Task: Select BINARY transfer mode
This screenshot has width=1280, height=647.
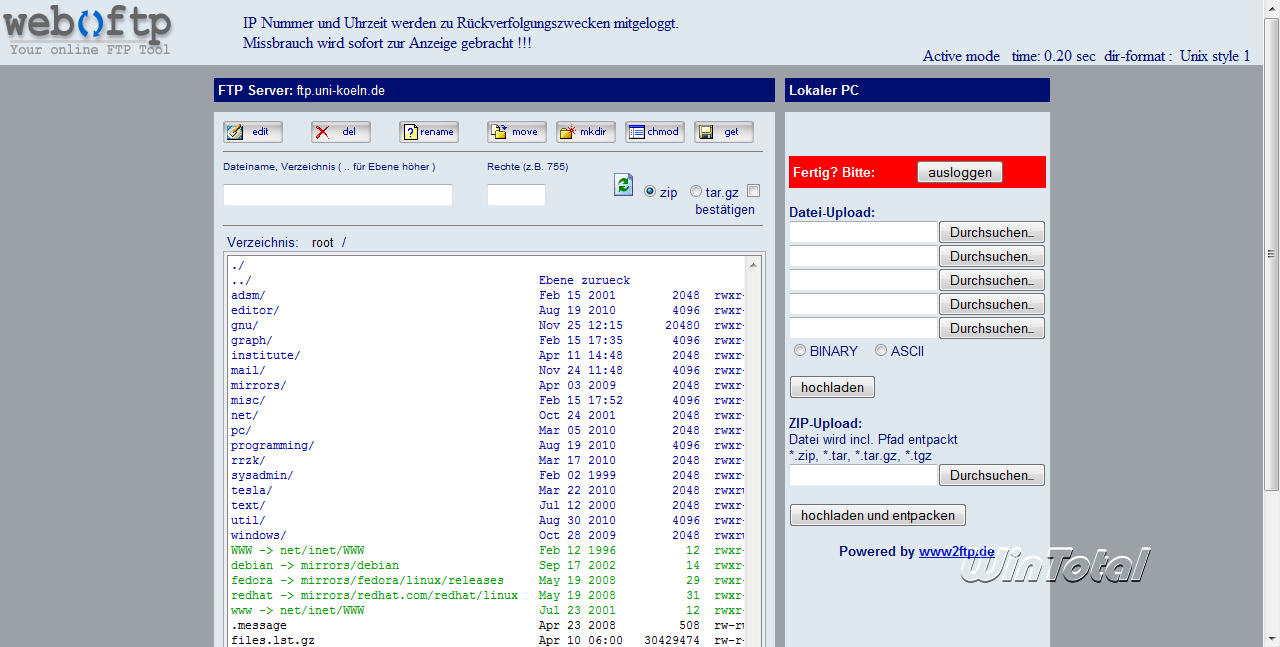Action: tap(800, 351)
